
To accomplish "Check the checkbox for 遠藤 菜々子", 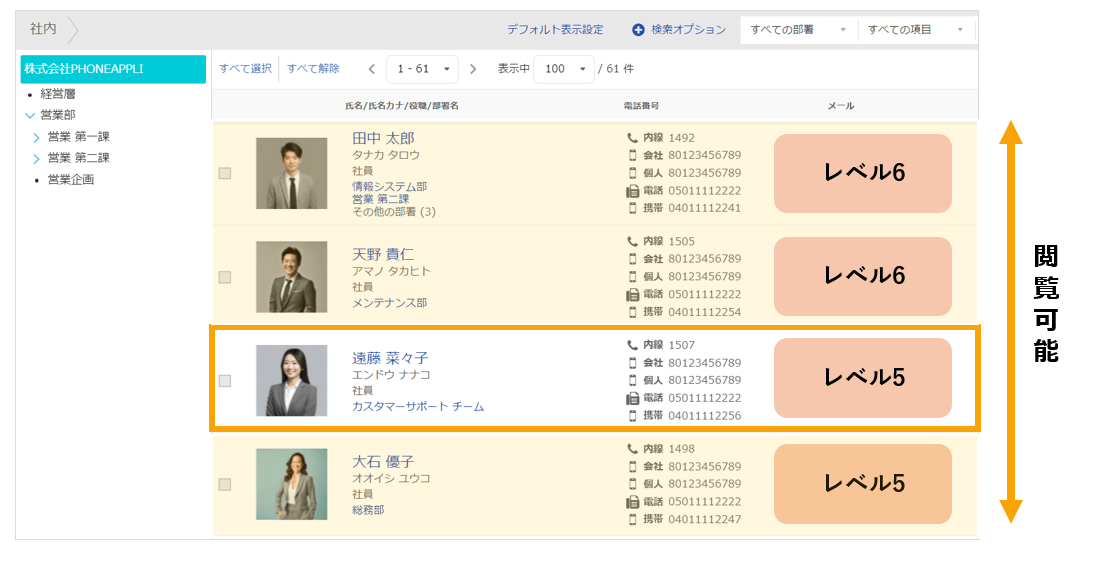I will pos(225,381).
